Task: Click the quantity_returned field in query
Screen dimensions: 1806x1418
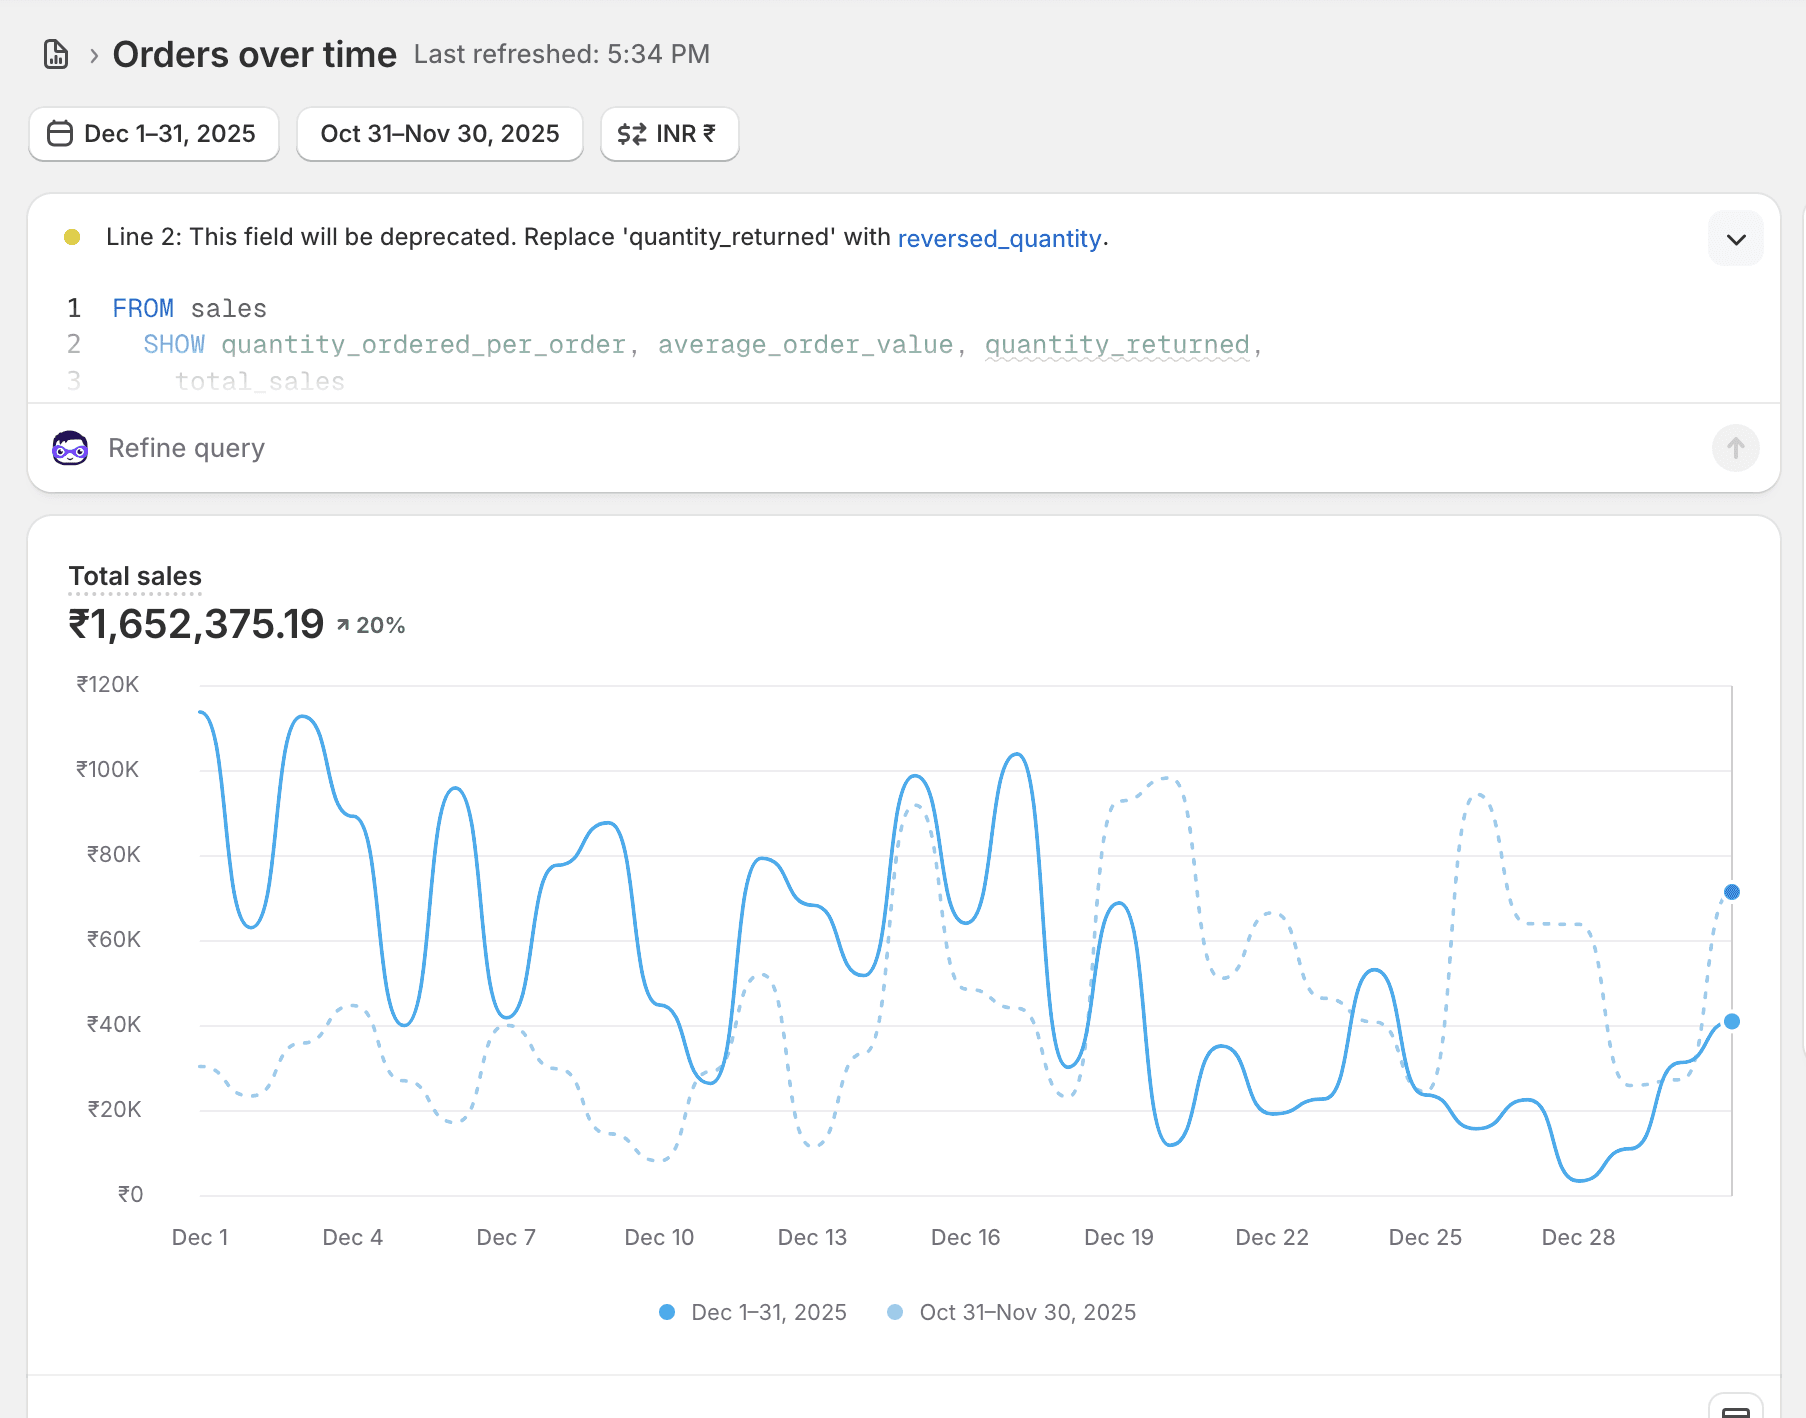Action: tap(1117, 345)
